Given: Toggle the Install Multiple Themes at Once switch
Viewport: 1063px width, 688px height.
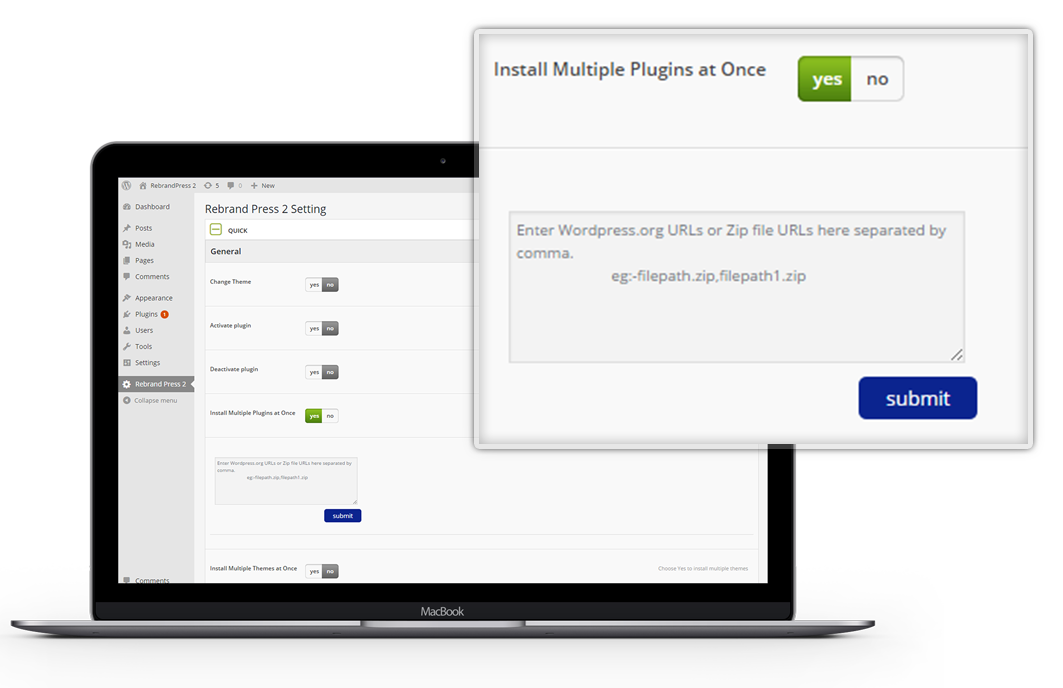Looking at the screenshot, I should click(x=321, y=571).
